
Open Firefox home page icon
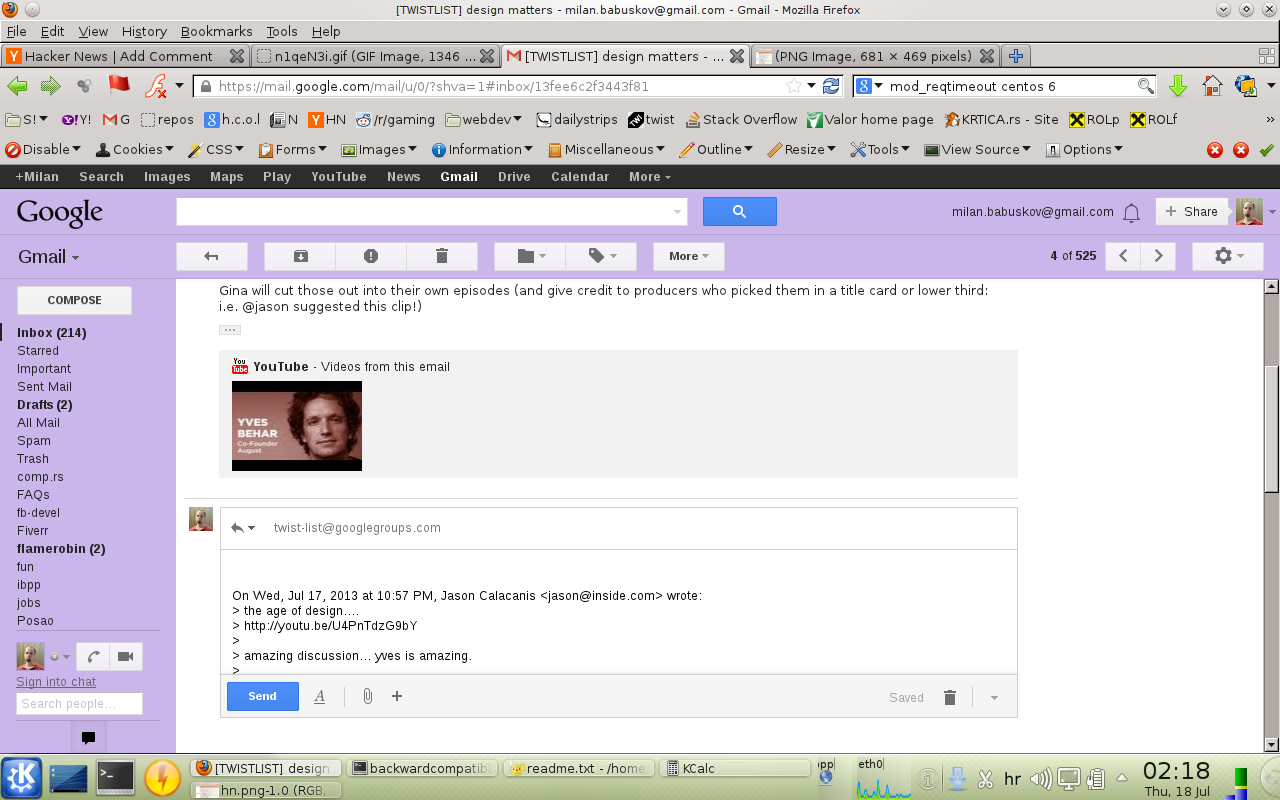tap(1212, 86)
